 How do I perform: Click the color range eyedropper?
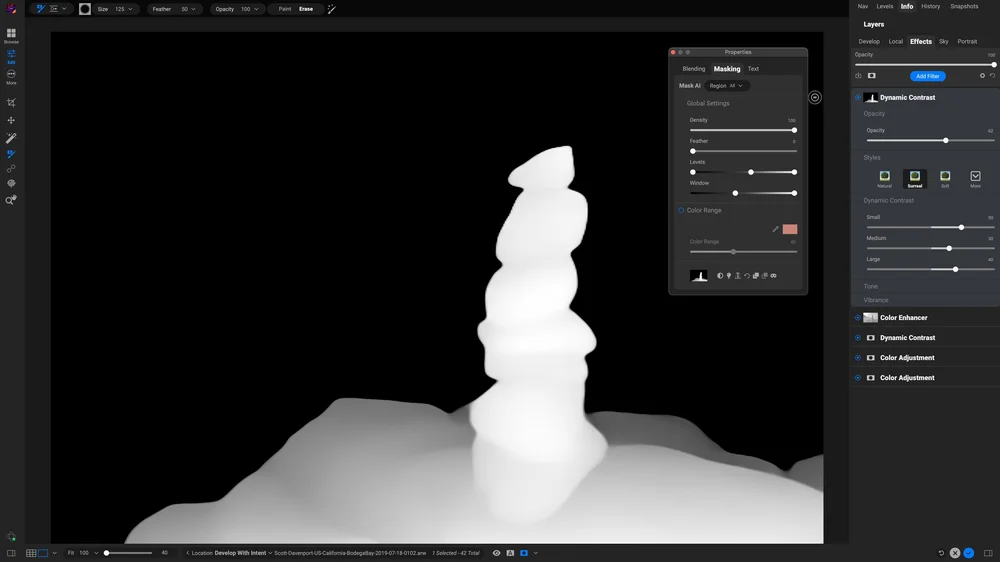776,229
